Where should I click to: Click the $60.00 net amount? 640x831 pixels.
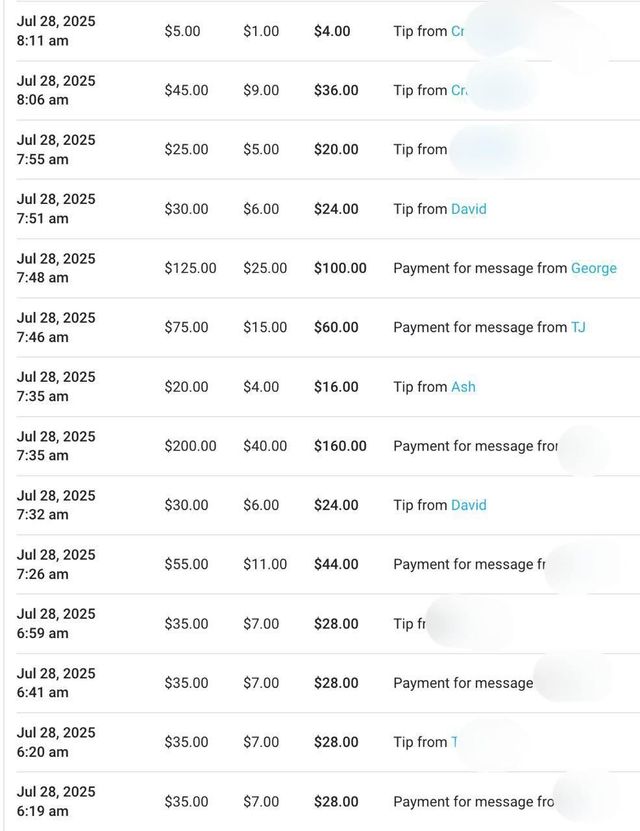(x=336, y=327)
